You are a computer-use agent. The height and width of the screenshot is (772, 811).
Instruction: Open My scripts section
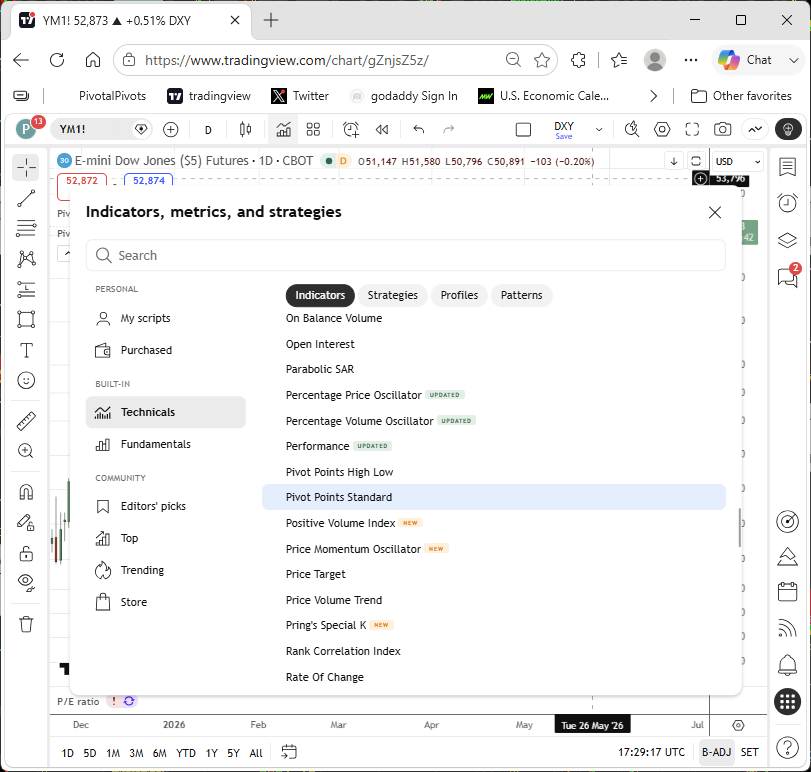click(166, 319)
